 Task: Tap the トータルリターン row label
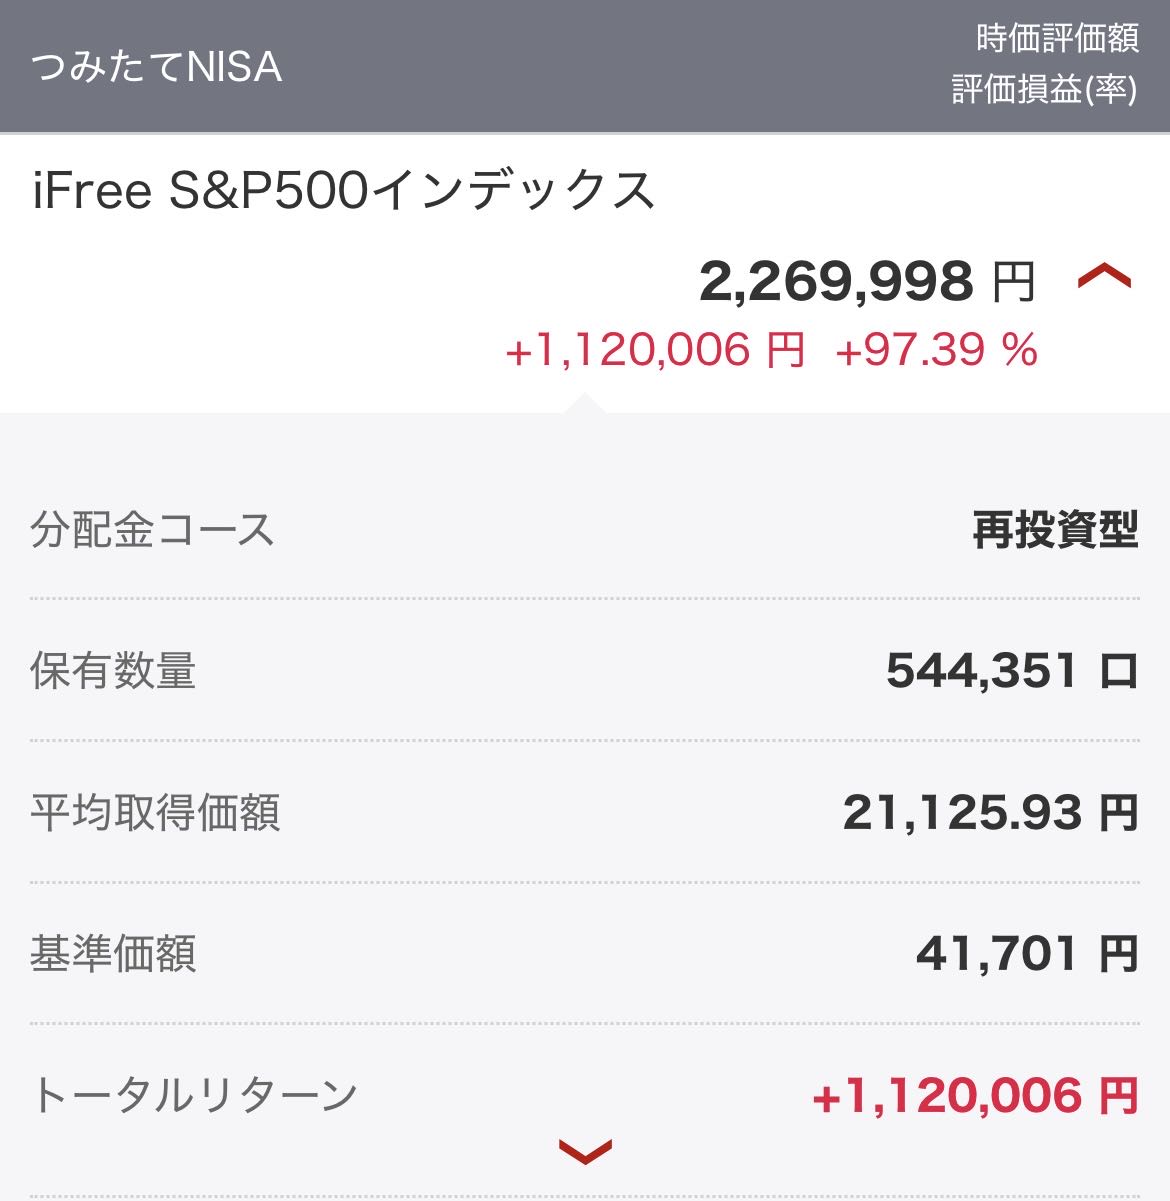click(x=194, y=1094)
